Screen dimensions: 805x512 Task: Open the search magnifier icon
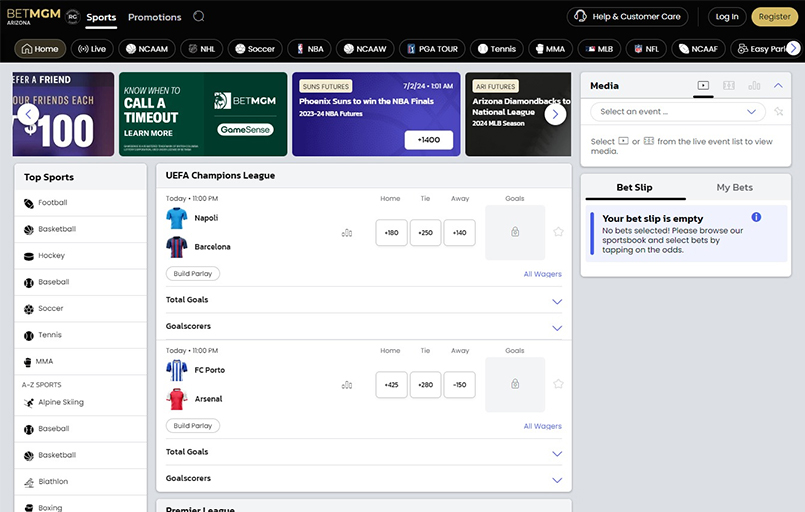point(199,16)
